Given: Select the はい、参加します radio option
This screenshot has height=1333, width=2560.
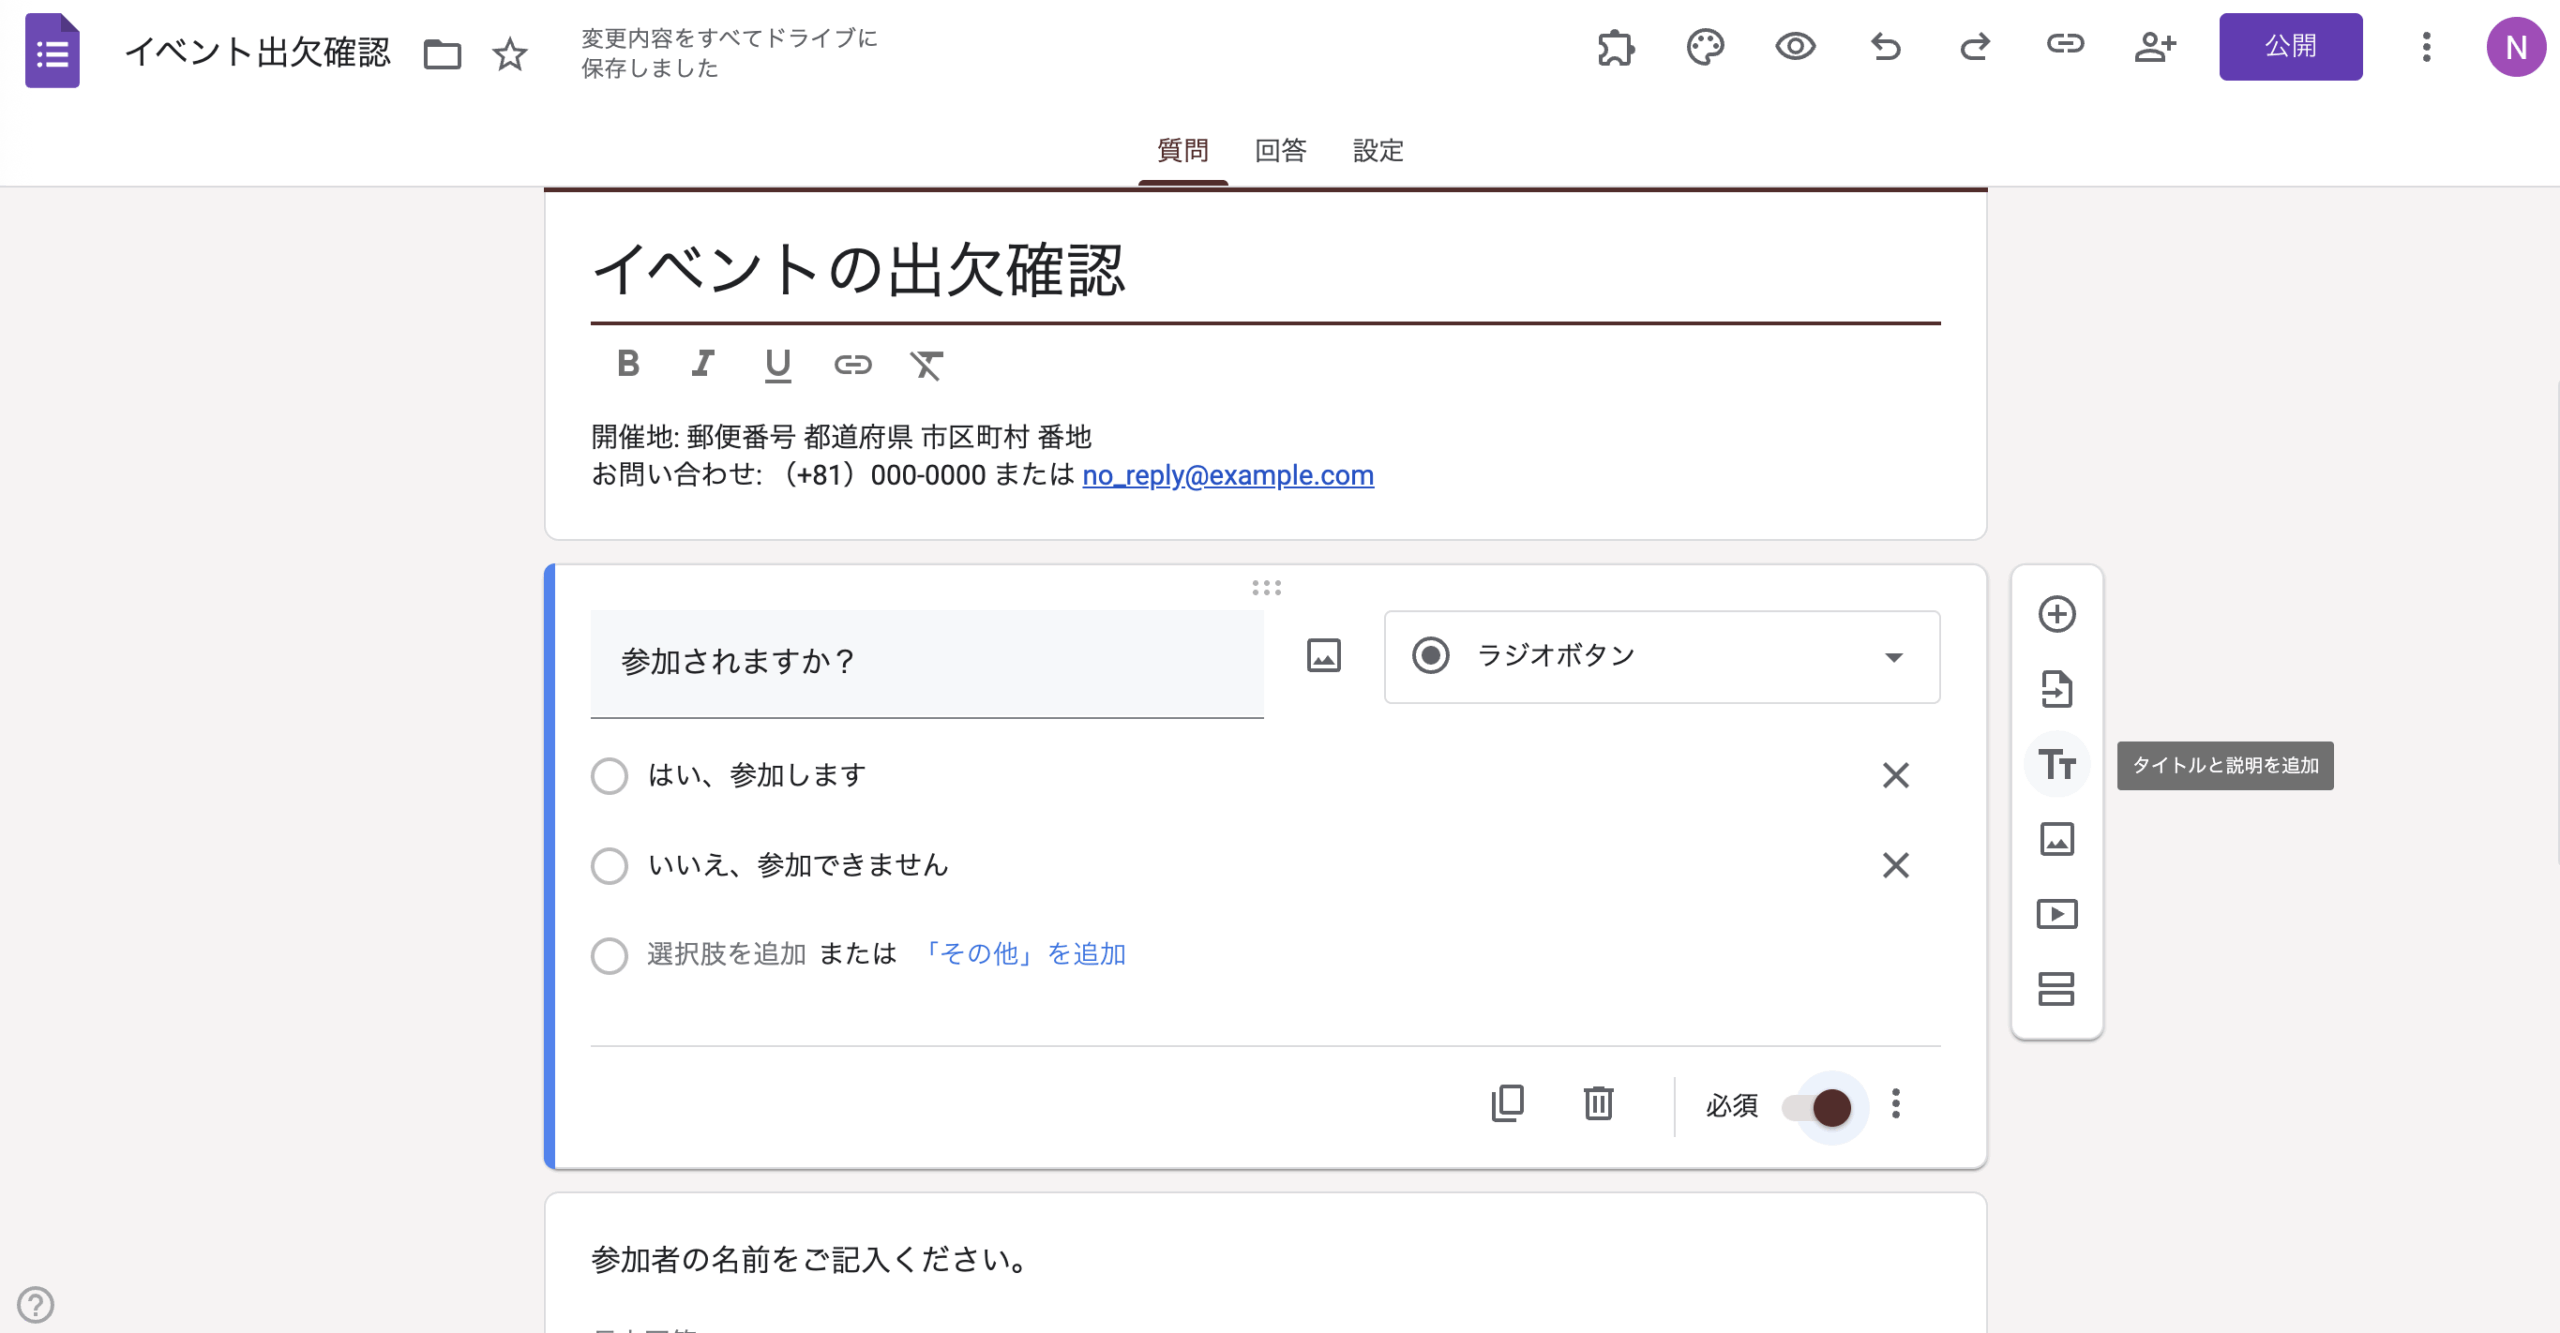Looking at the screenshot, I should coord(609,776).
